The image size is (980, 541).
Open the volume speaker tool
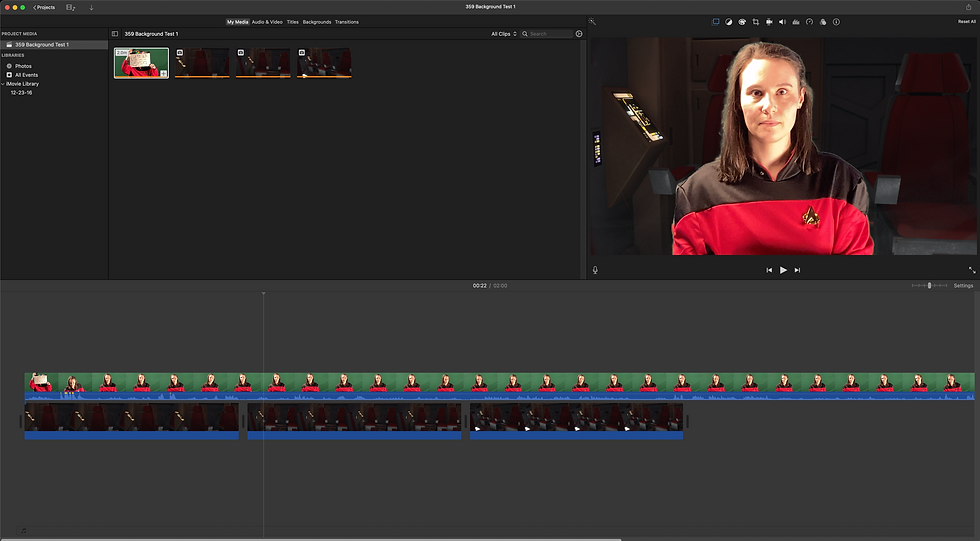(782, 22)
